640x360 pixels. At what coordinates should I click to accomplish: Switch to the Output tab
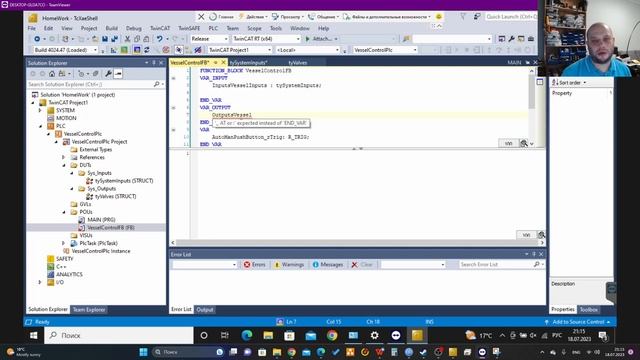click(x=205, y=310)
